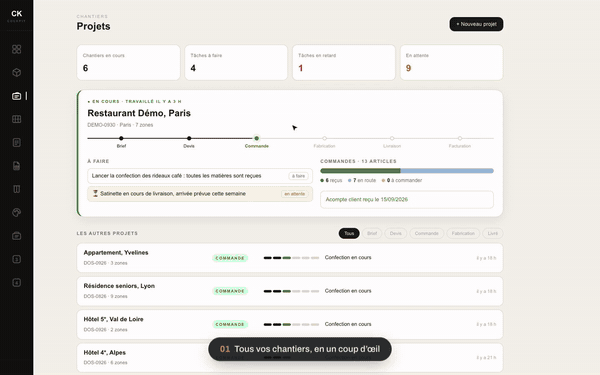Click the '6 reçus' legend entry

point(331,180)
